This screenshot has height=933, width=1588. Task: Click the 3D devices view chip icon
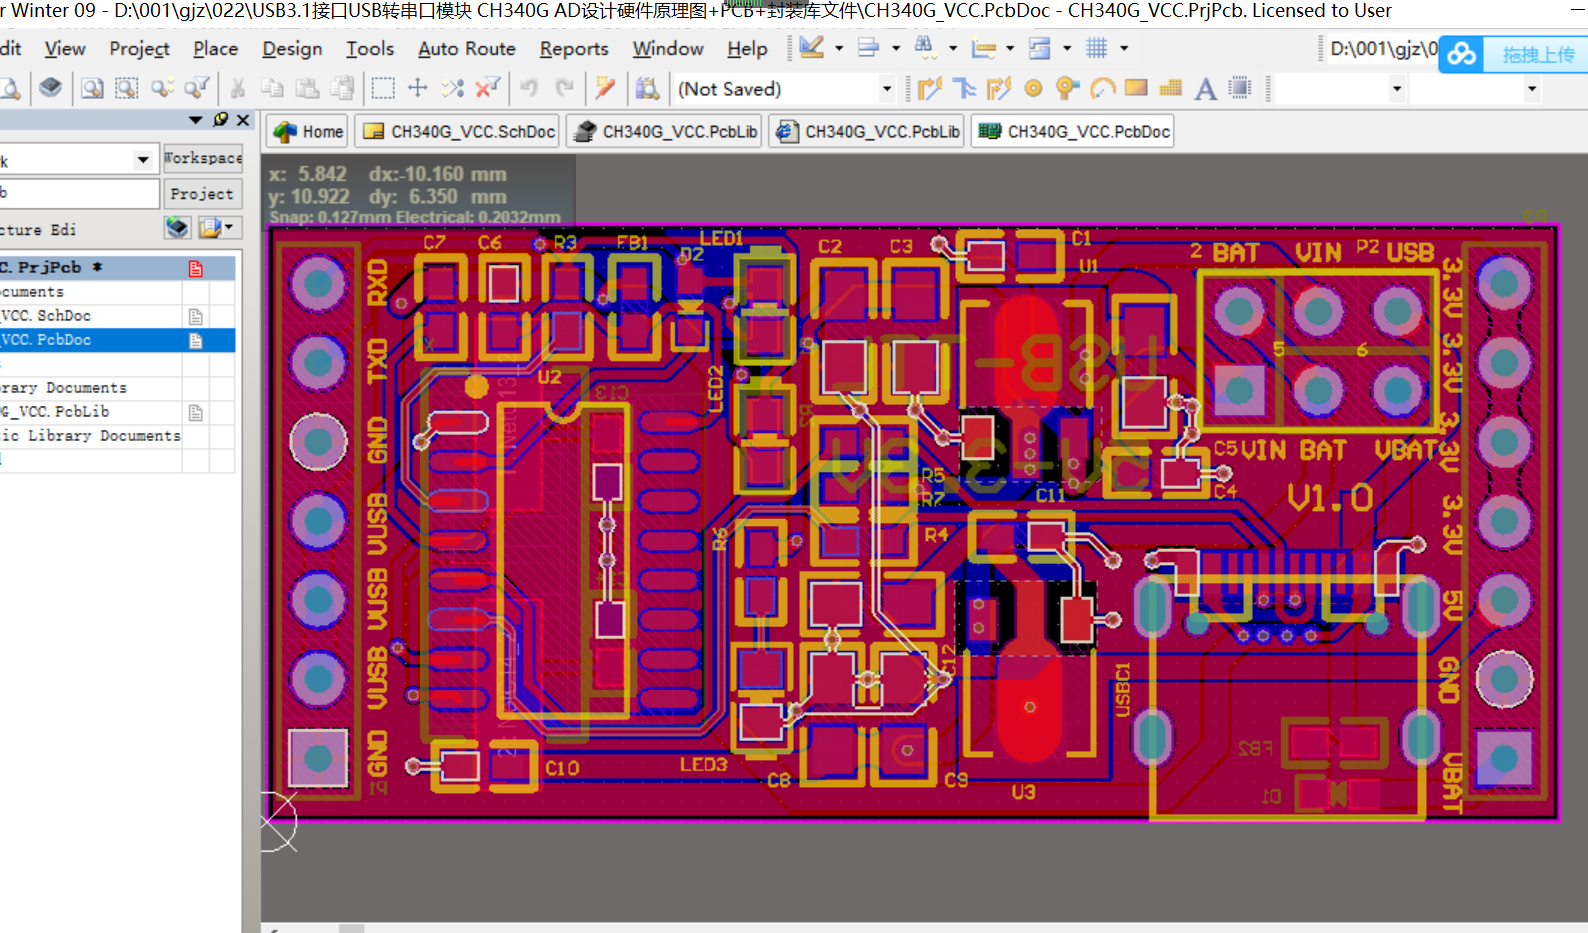pos(50,88)
